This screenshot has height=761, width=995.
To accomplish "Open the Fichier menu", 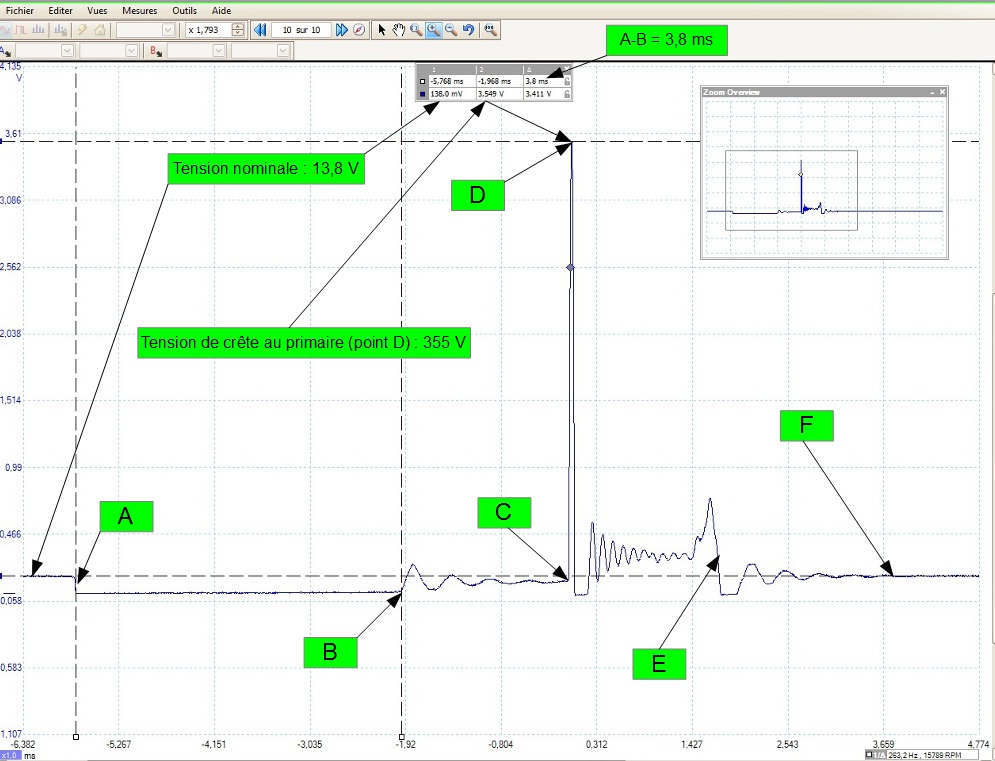I will coord(19,9).
